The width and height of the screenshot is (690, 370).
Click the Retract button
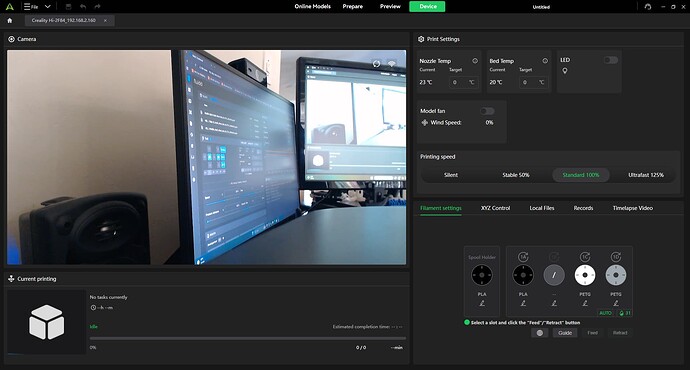pos(620,333)
